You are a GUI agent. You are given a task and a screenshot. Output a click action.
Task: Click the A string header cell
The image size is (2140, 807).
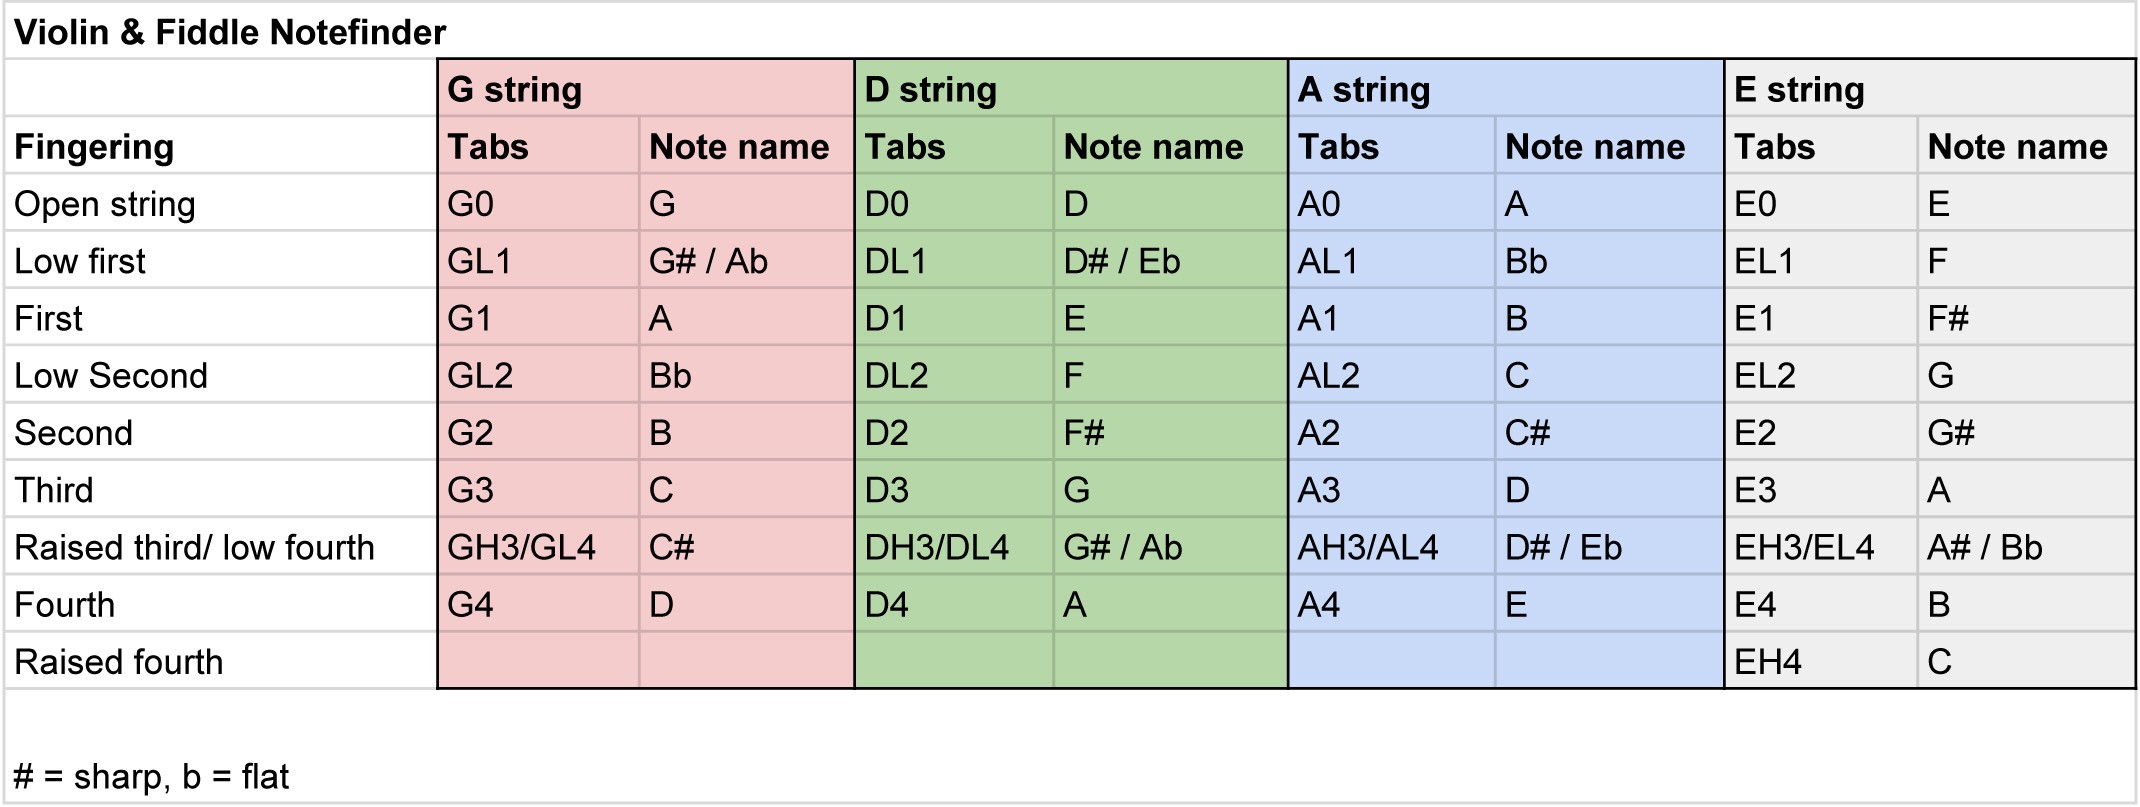tap(1506, 89)
